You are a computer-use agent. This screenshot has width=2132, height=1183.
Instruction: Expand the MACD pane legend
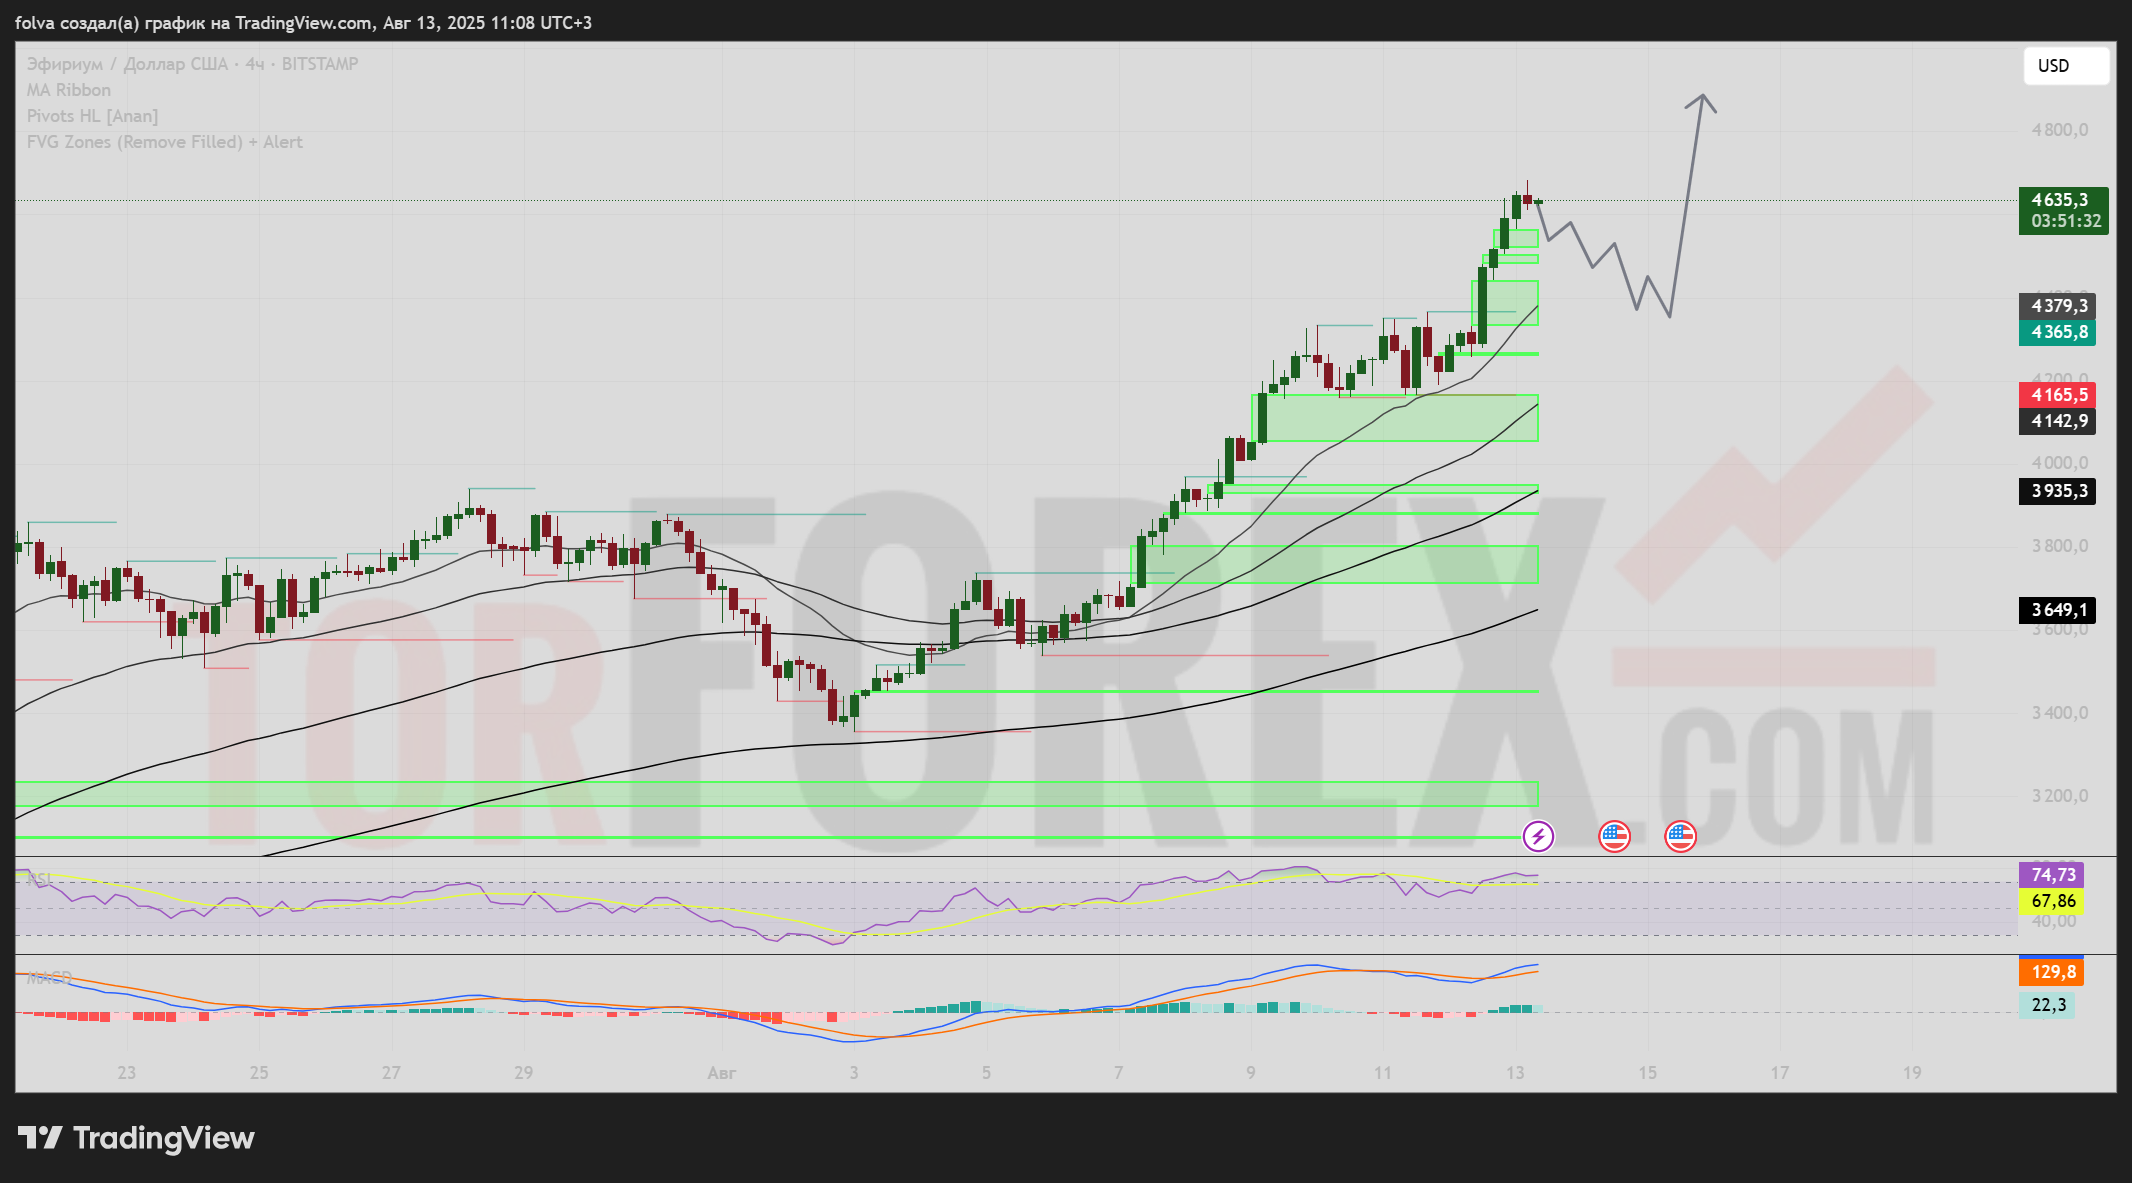[48, 977]
